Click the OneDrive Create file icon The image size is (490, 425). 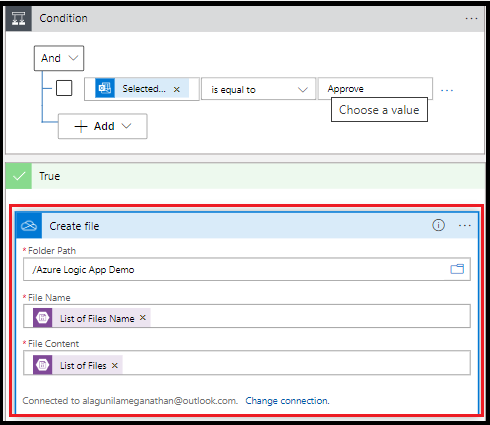[x=29, y=226]
